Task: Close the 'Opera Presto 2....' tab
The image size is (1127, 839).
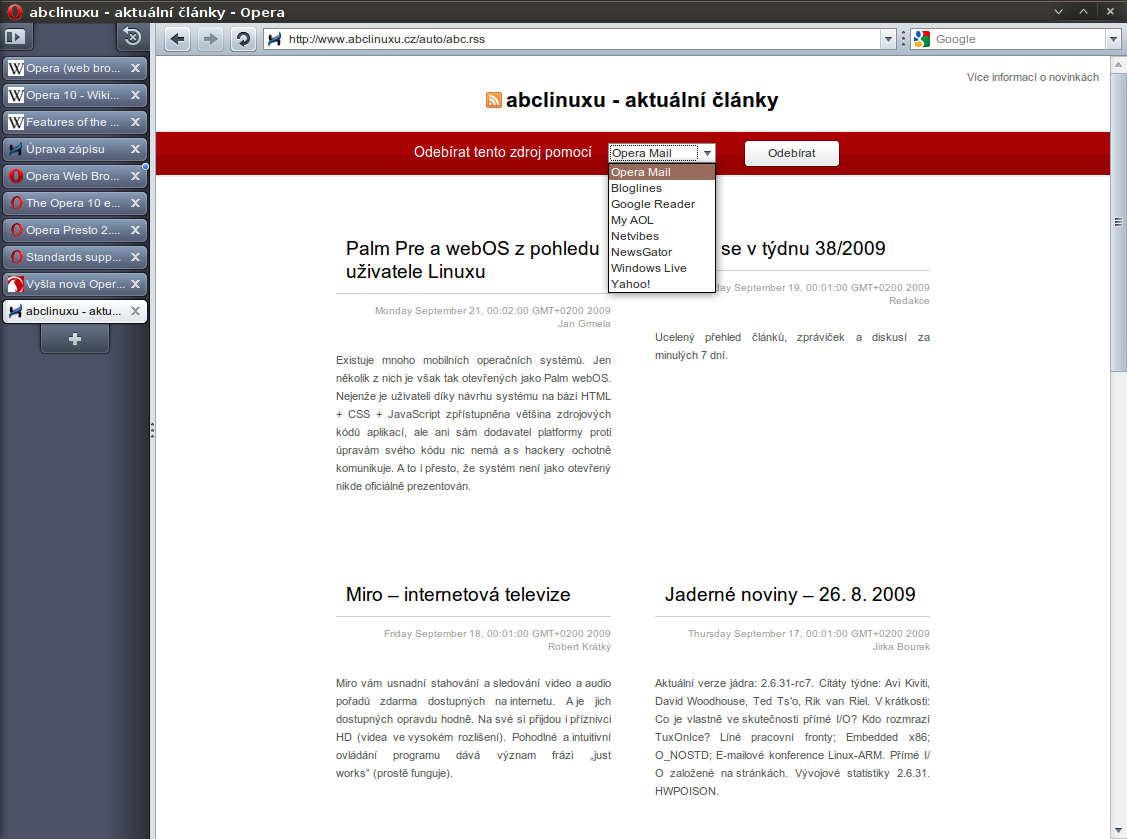Action: pyautogui.click(x=135, y=230)
